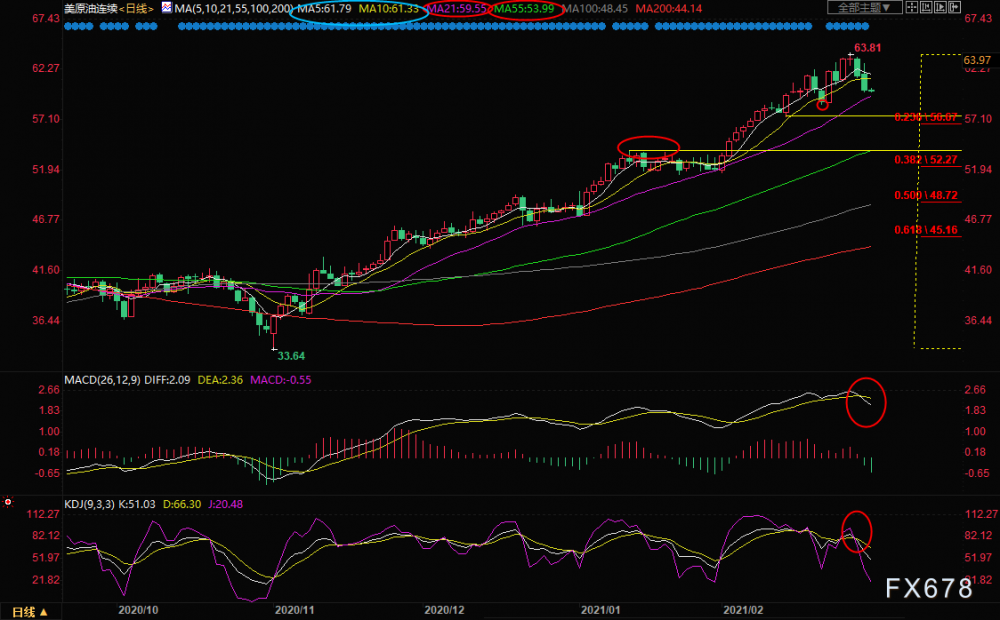Click the 46.77 left price axis label
Image resolution: width=1000 pixels, height=620 pixels.
(x=46, y=219)
